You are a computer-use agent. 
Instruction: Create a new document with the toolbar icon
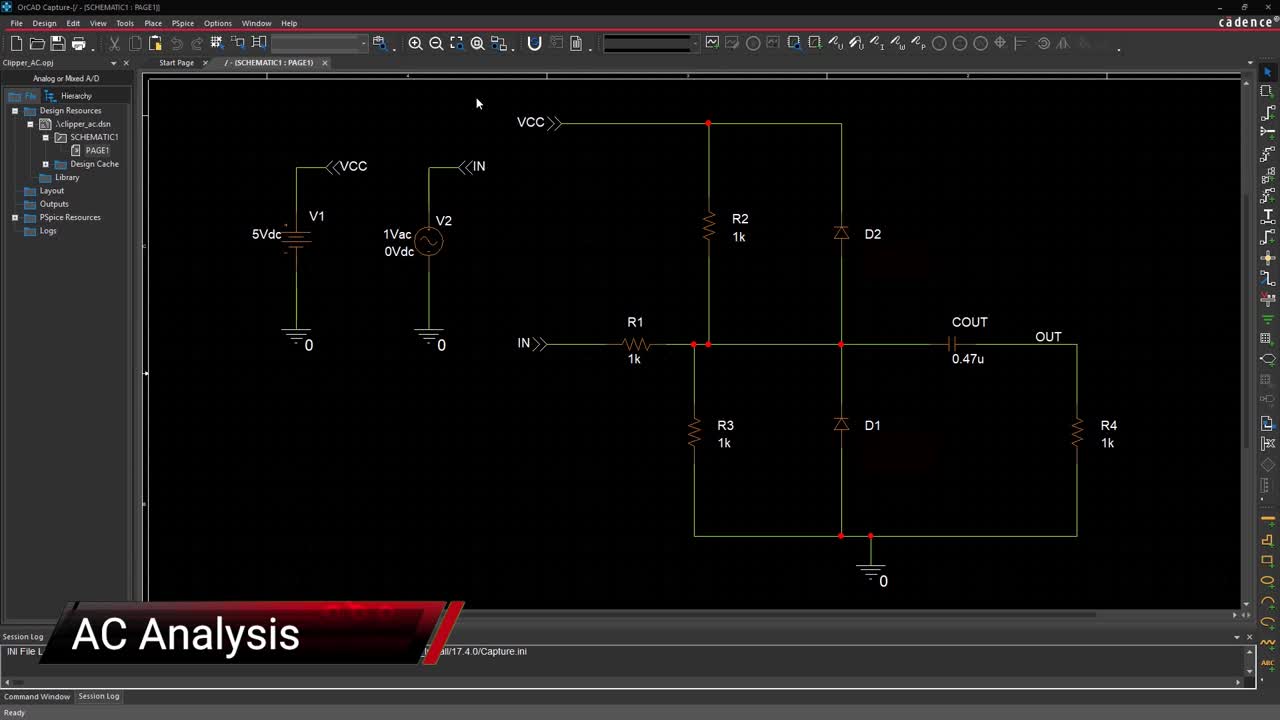coord(17,43)
